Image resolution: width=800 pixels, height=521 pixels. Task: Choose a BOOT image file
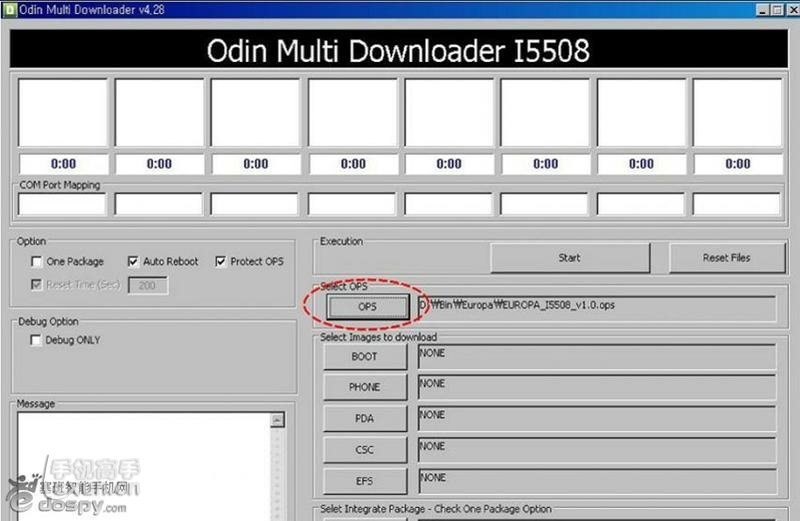pyautogui.click(x=365, y=357)
